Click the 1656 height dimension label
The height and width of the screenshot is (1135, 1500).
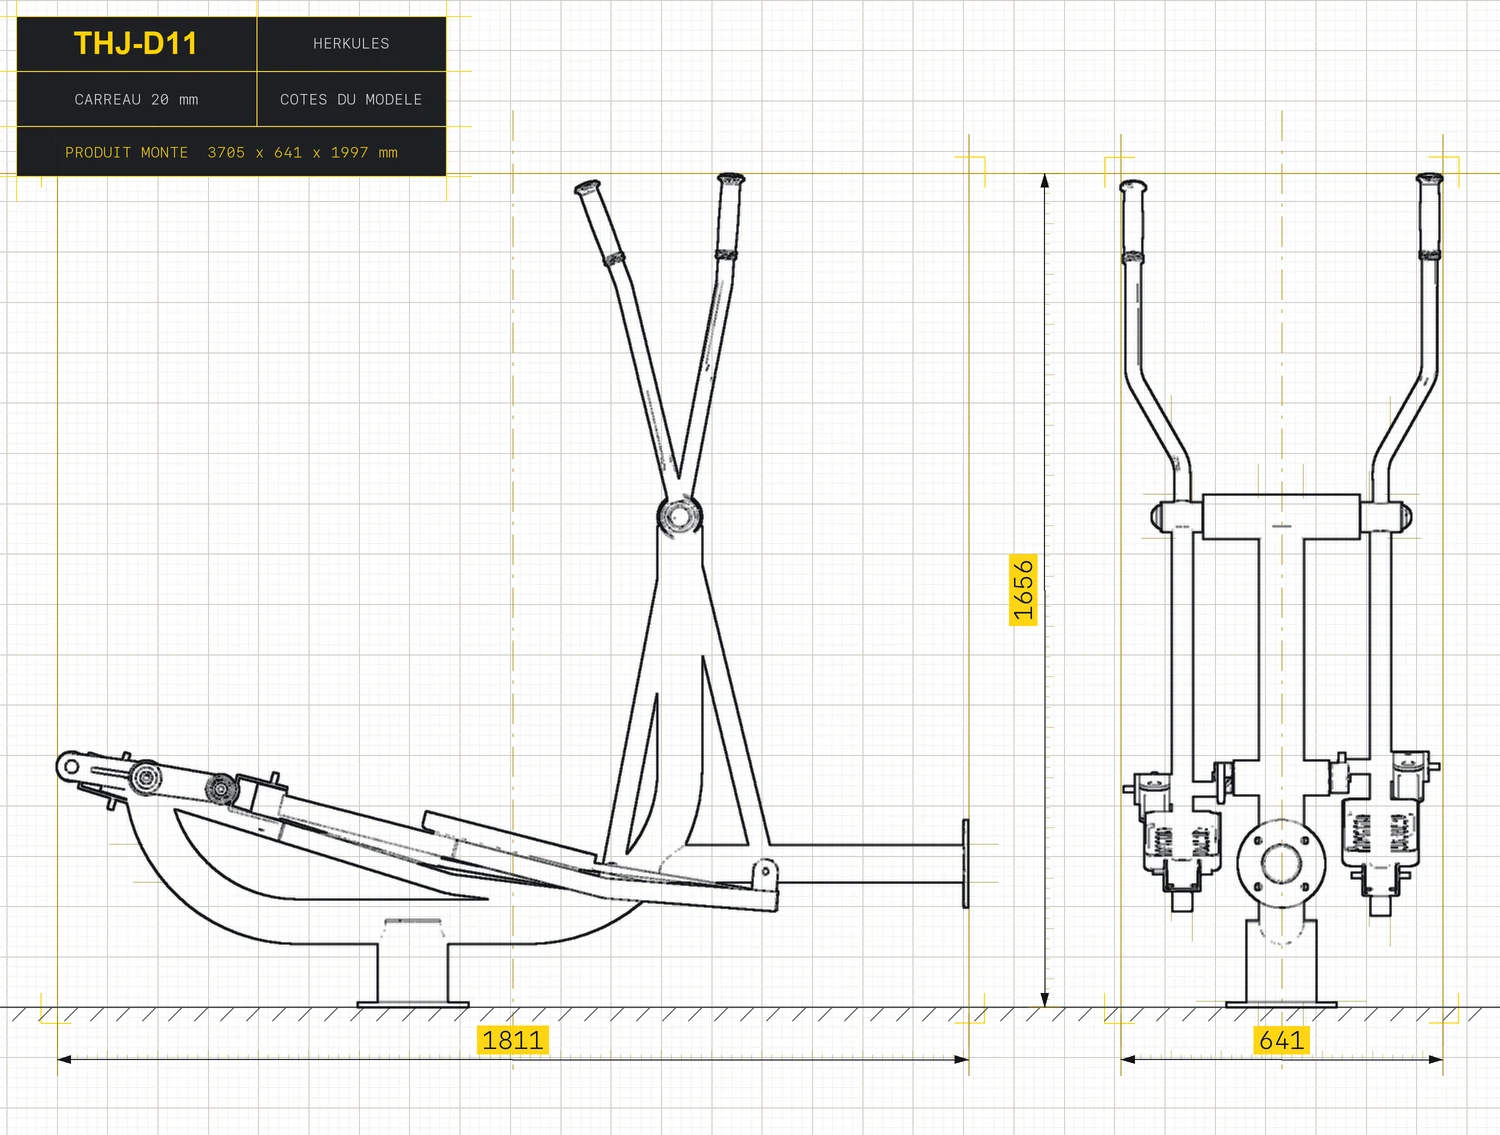1023,590
